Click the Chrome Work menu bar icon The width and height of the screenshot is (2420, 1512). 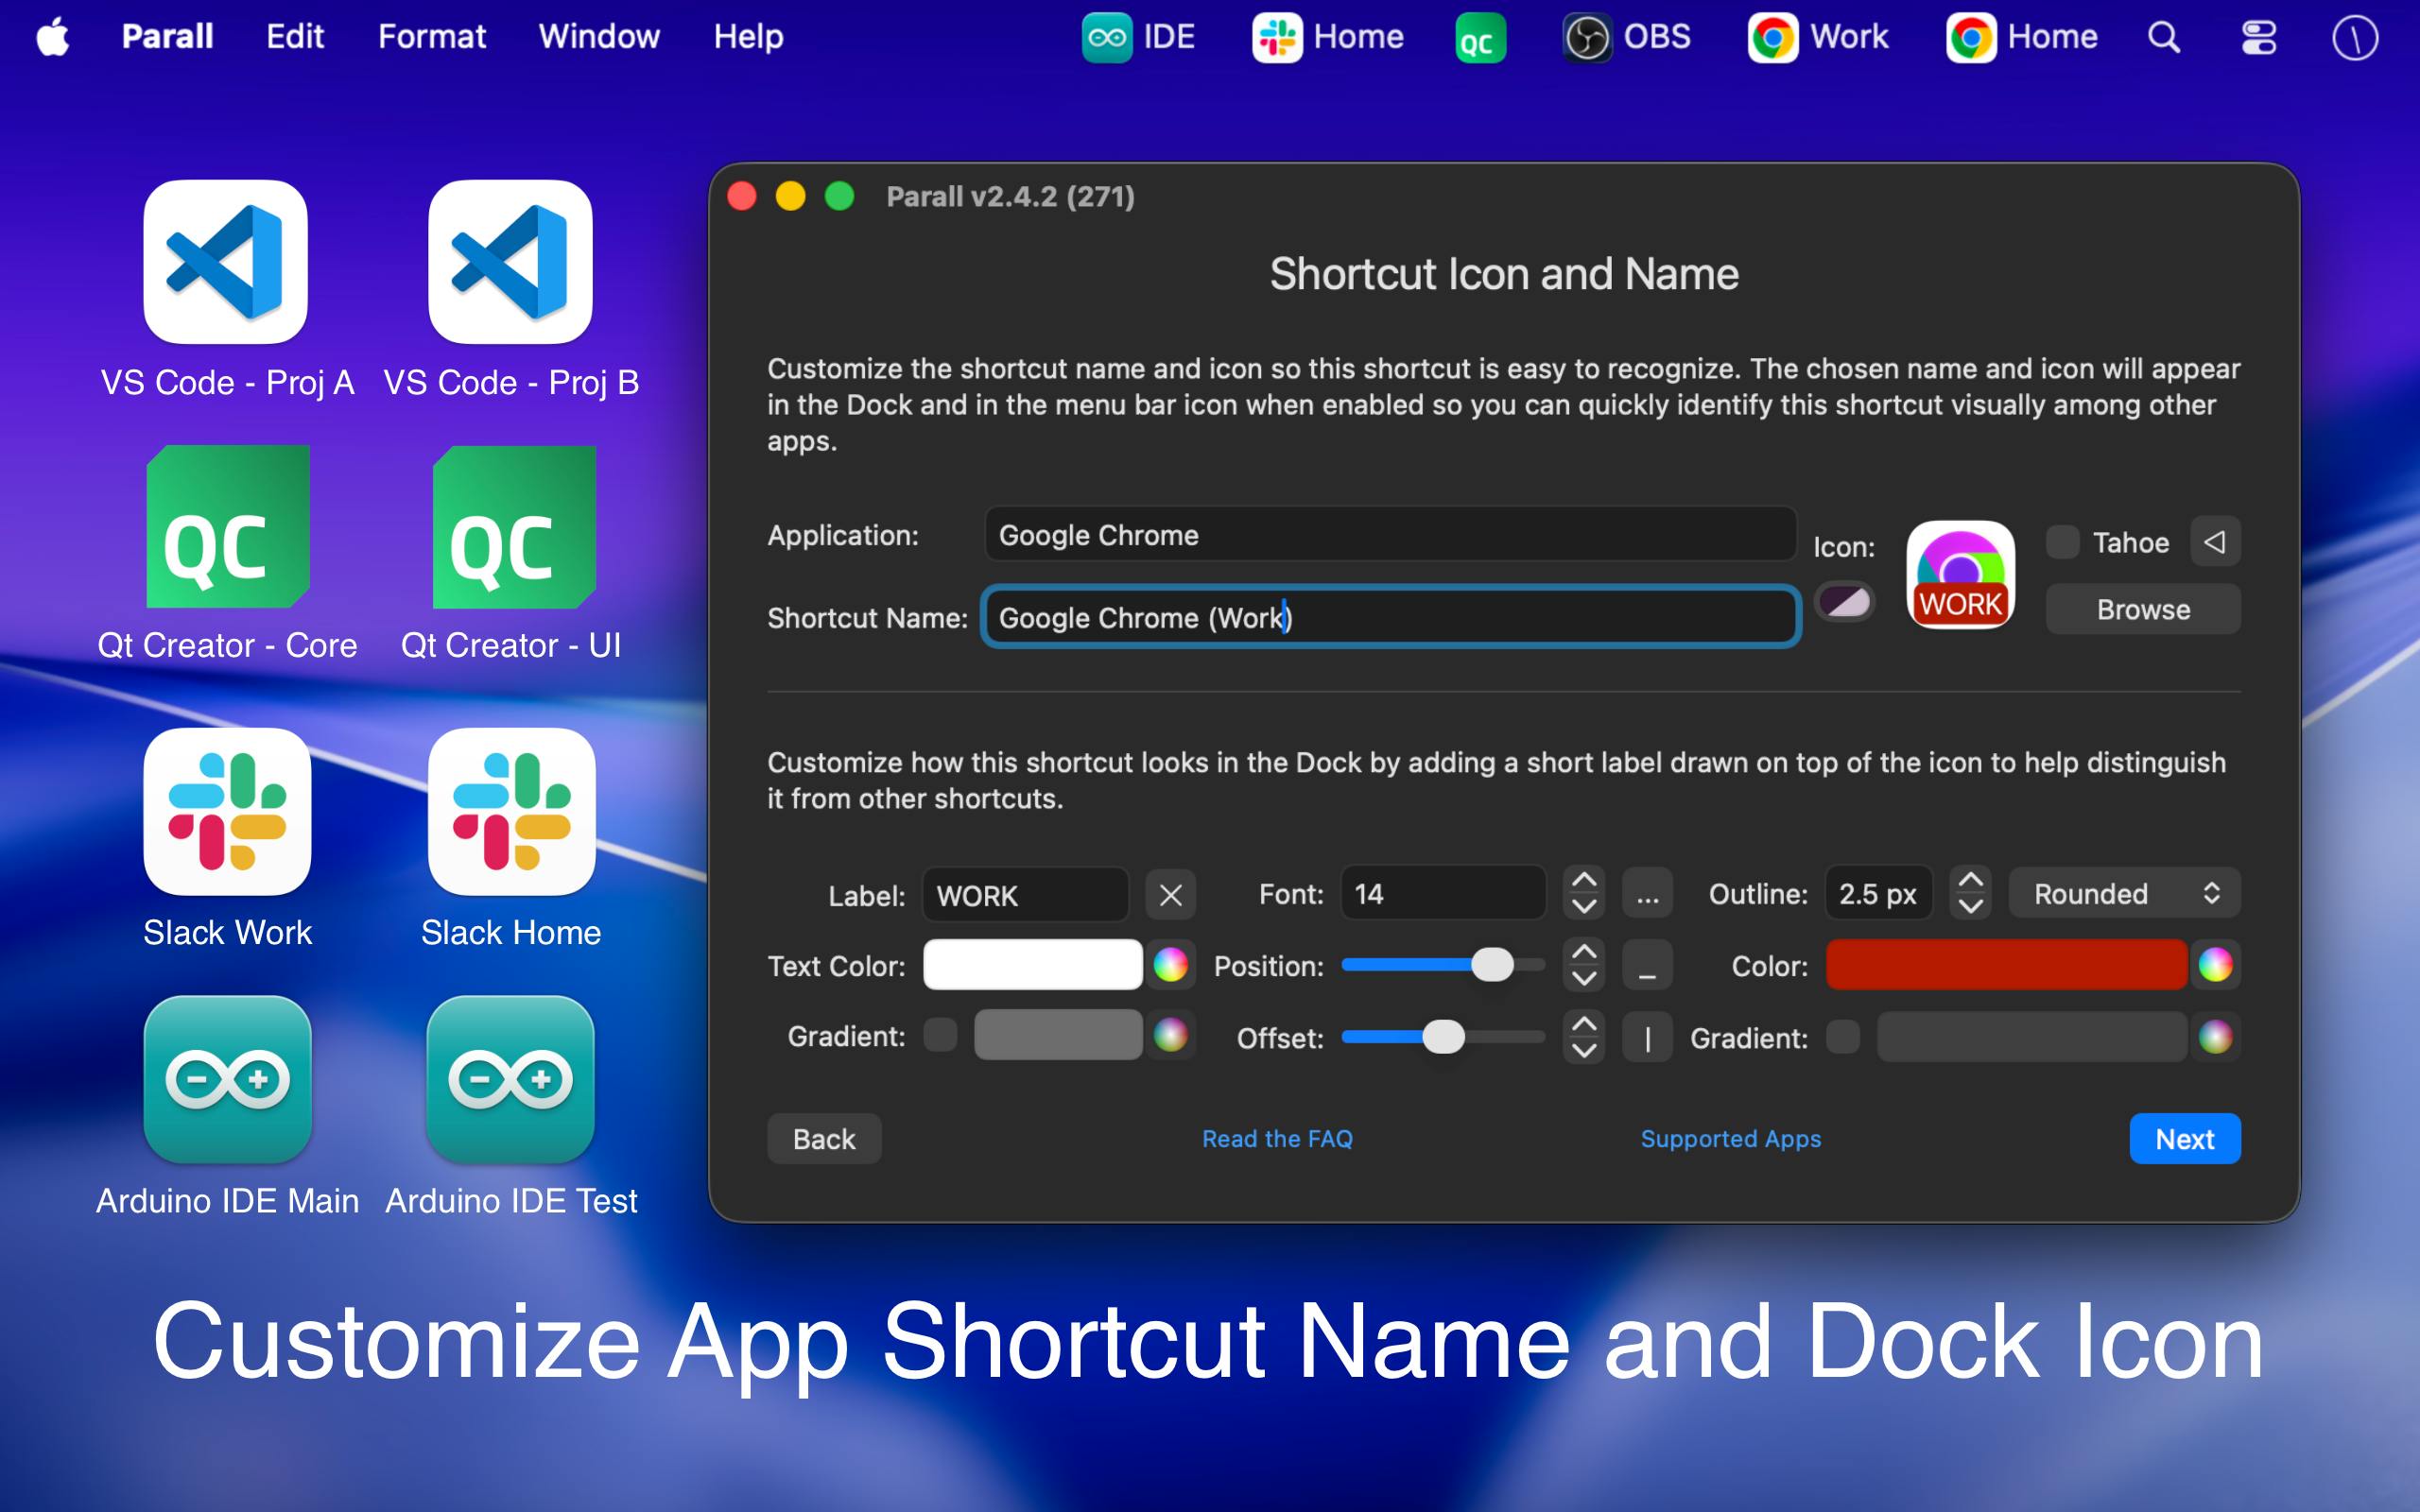coord(1818,38)
